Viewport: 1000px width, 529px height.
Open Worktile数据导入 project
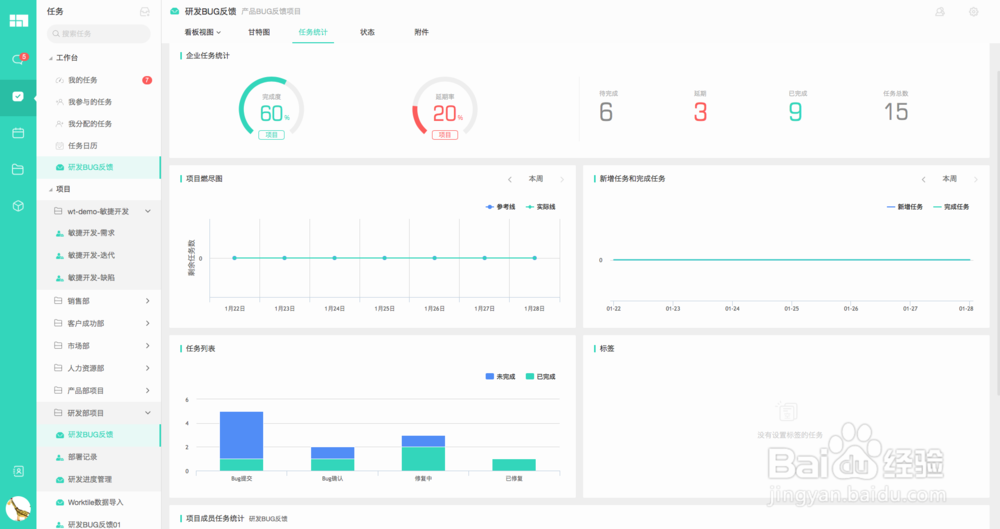tap(98, 502)
